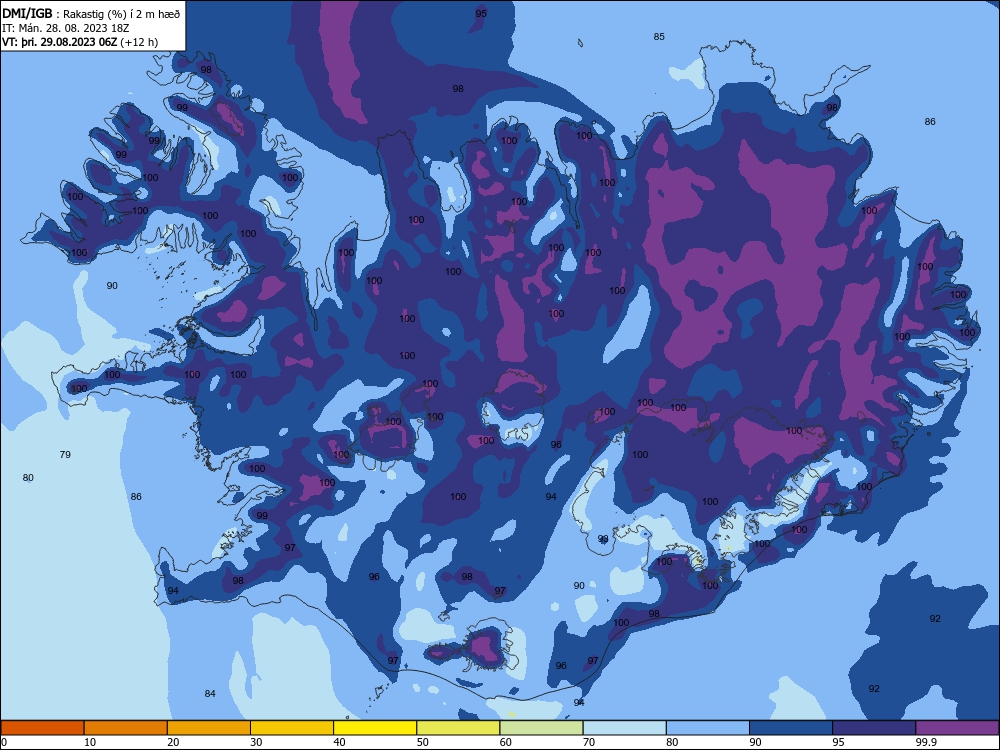Choose the medium blue 90–95 legend swatch
Viewport: 1000px width, 750px height.
coord(791,728)
